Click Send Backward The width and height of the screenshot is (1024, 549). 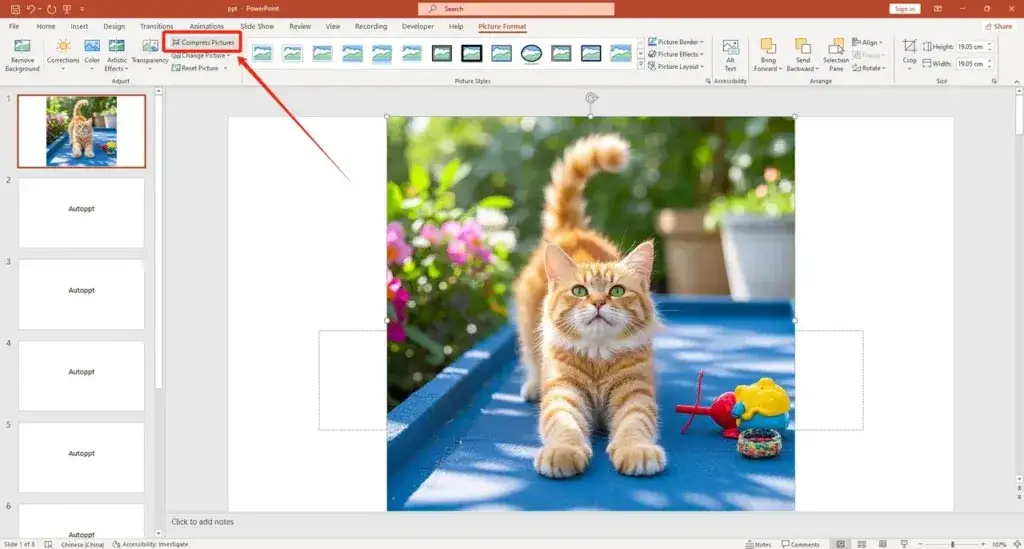point(803,55)
